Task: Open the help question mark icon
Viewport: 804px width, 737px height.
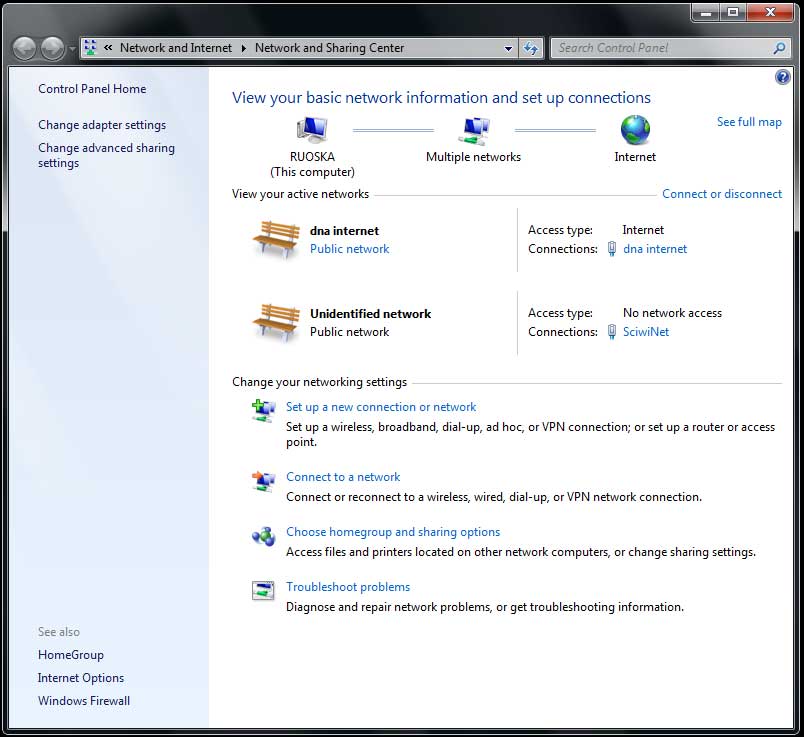Action: [x=783, y=77]
